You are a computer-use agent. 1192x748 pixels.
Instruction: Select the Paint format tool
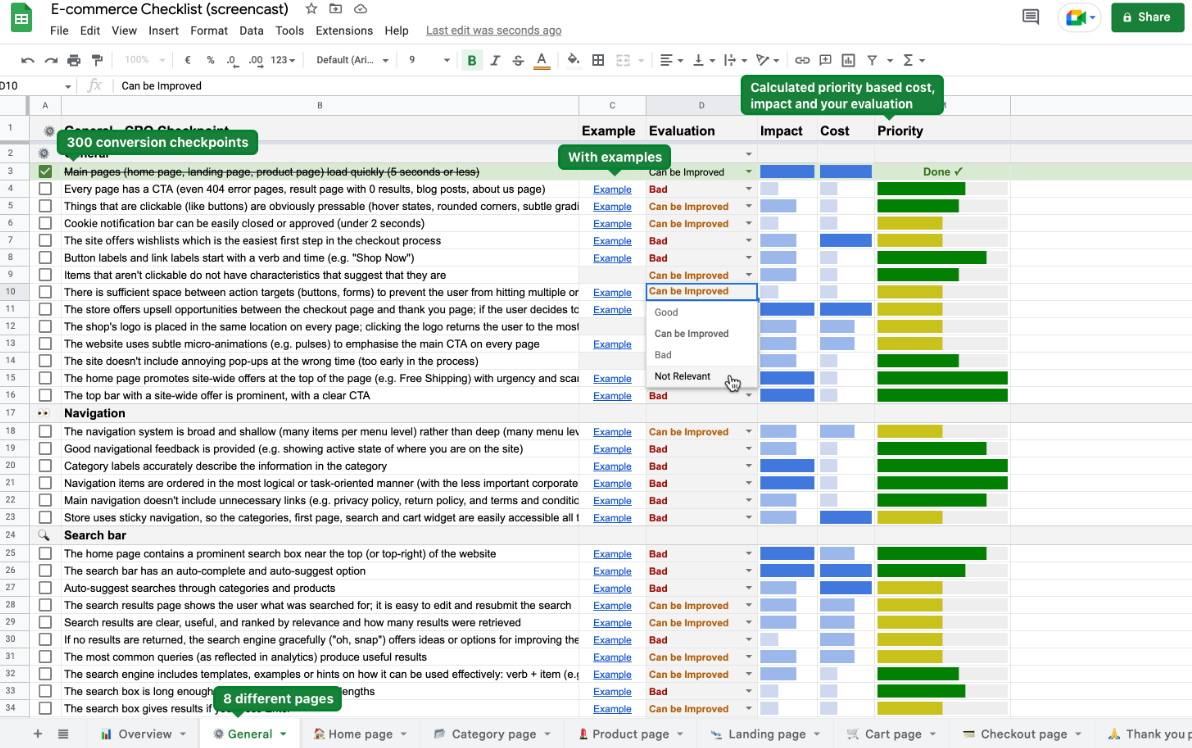(97, 60)
